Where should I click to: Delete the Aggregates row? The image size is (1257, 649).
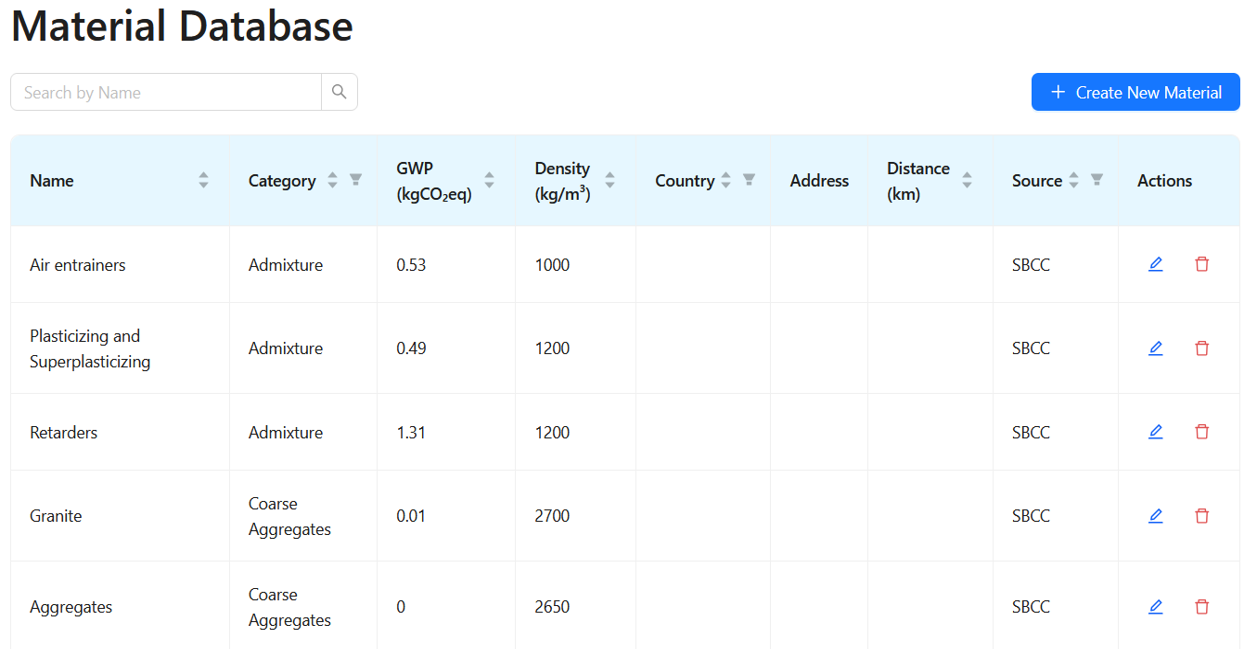coord(1202,607)
